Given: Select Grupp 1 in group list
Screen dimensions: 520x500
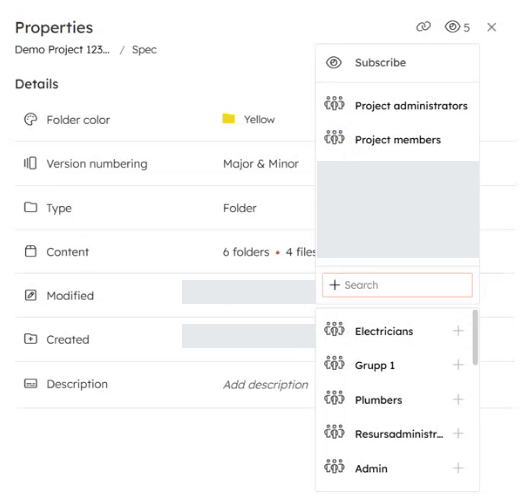Looking at the screenshot, I should pos(375,365).
